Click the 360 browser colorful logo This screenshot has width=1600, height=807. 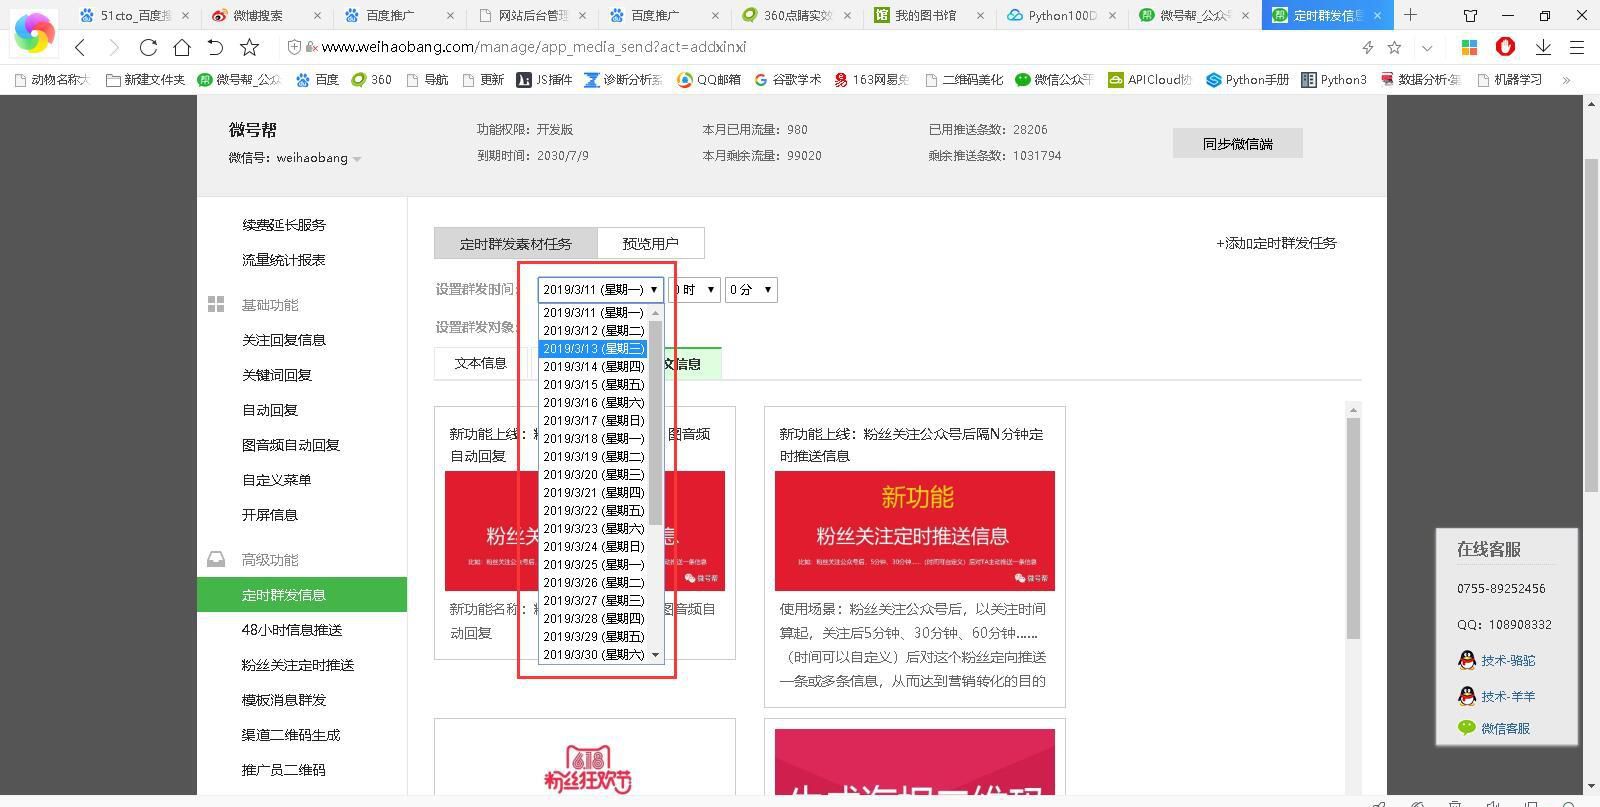[x=34, y=33]
